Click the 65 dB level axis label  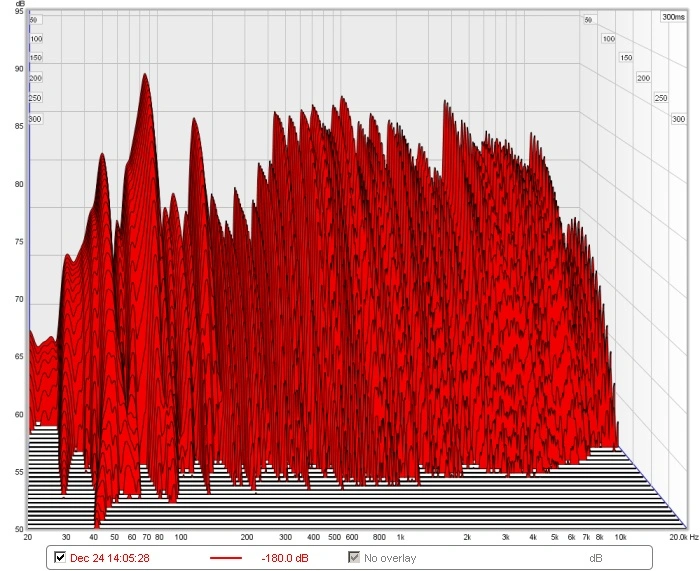pos(19,356)
